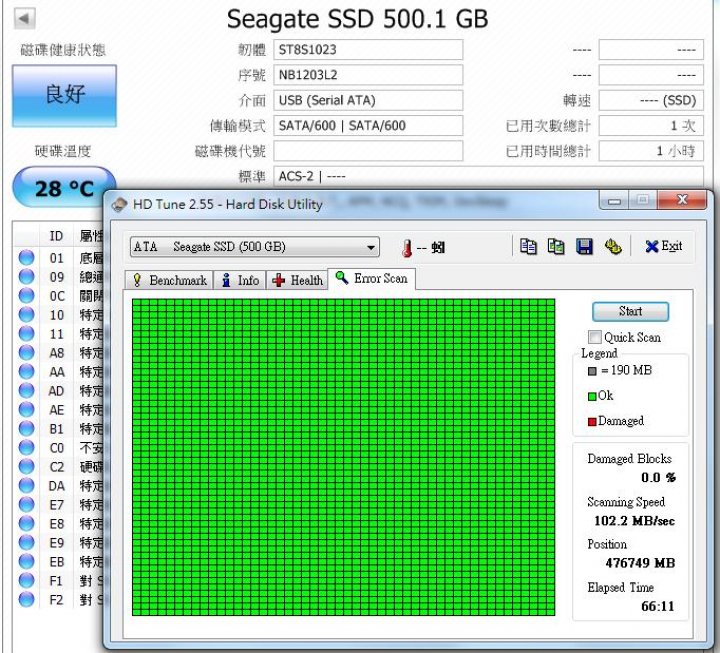Click the blue status icon for ID AE

pos(27,409)
